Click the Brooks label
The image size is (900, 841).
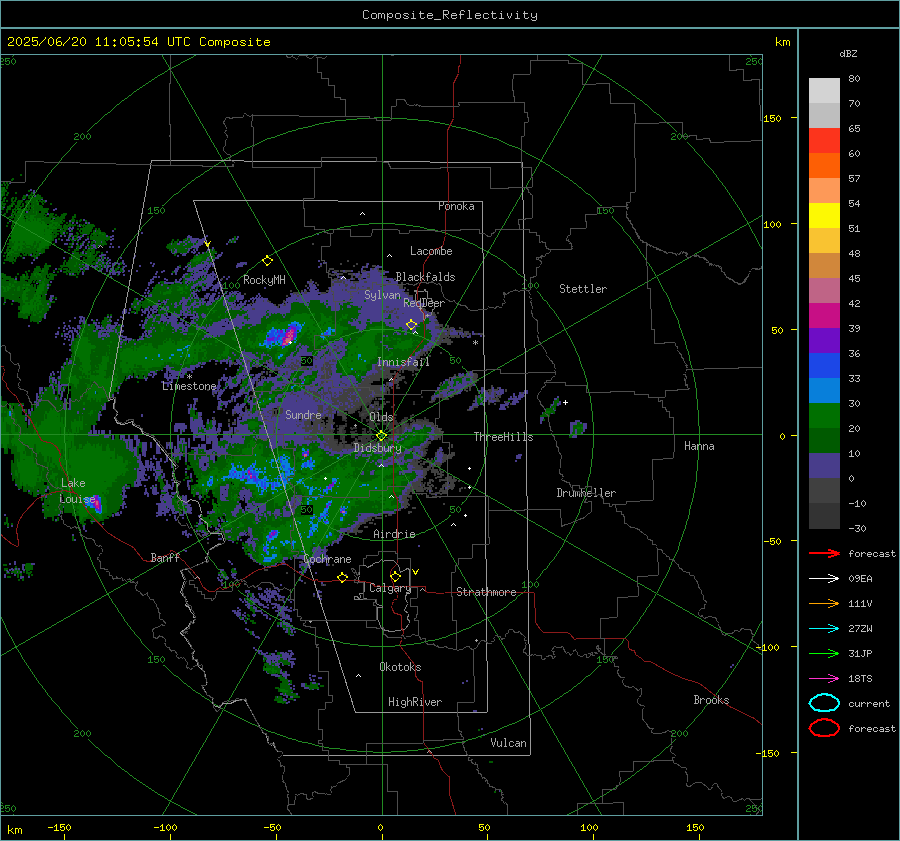tap(711, 700)
